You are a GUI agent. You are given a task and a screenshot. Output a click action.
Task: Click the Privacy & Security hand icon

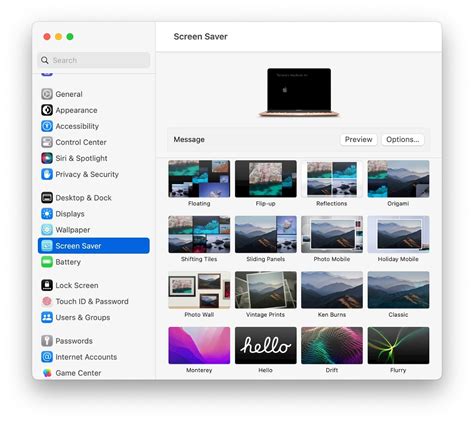tap(47, 174)
